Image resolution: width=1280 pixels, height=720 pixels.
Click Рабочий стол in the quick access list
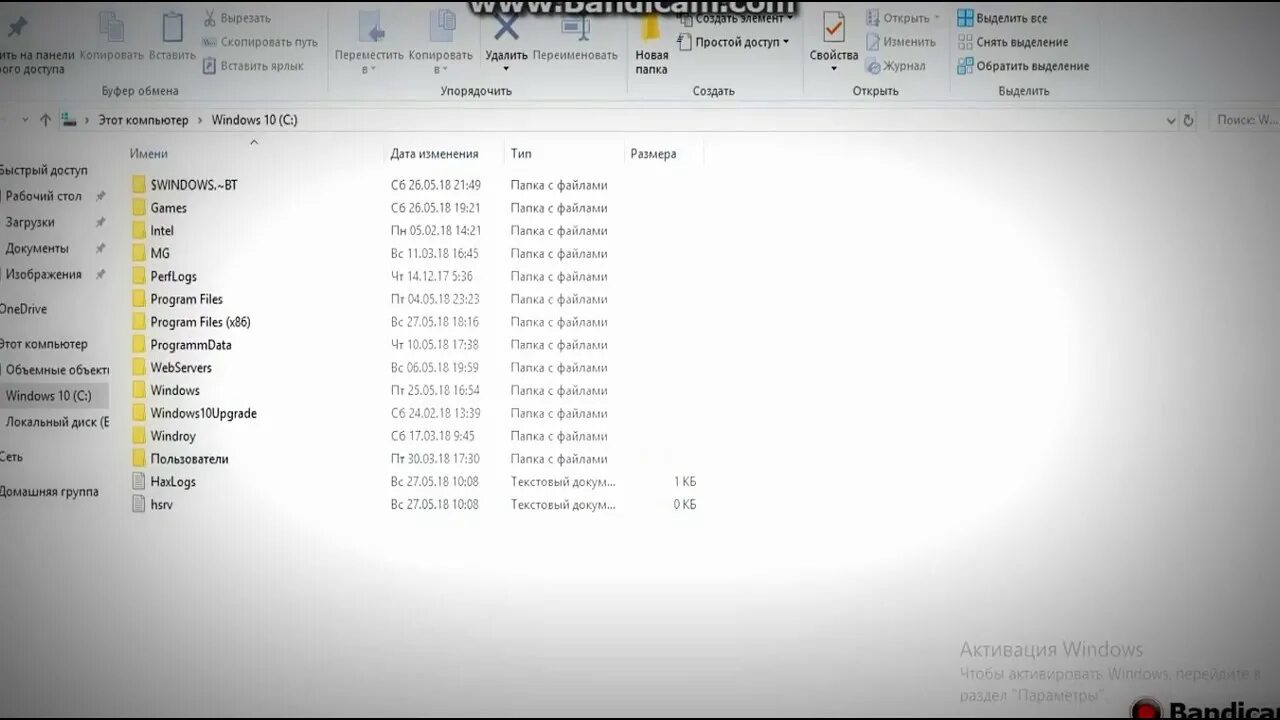coord(43,196)
